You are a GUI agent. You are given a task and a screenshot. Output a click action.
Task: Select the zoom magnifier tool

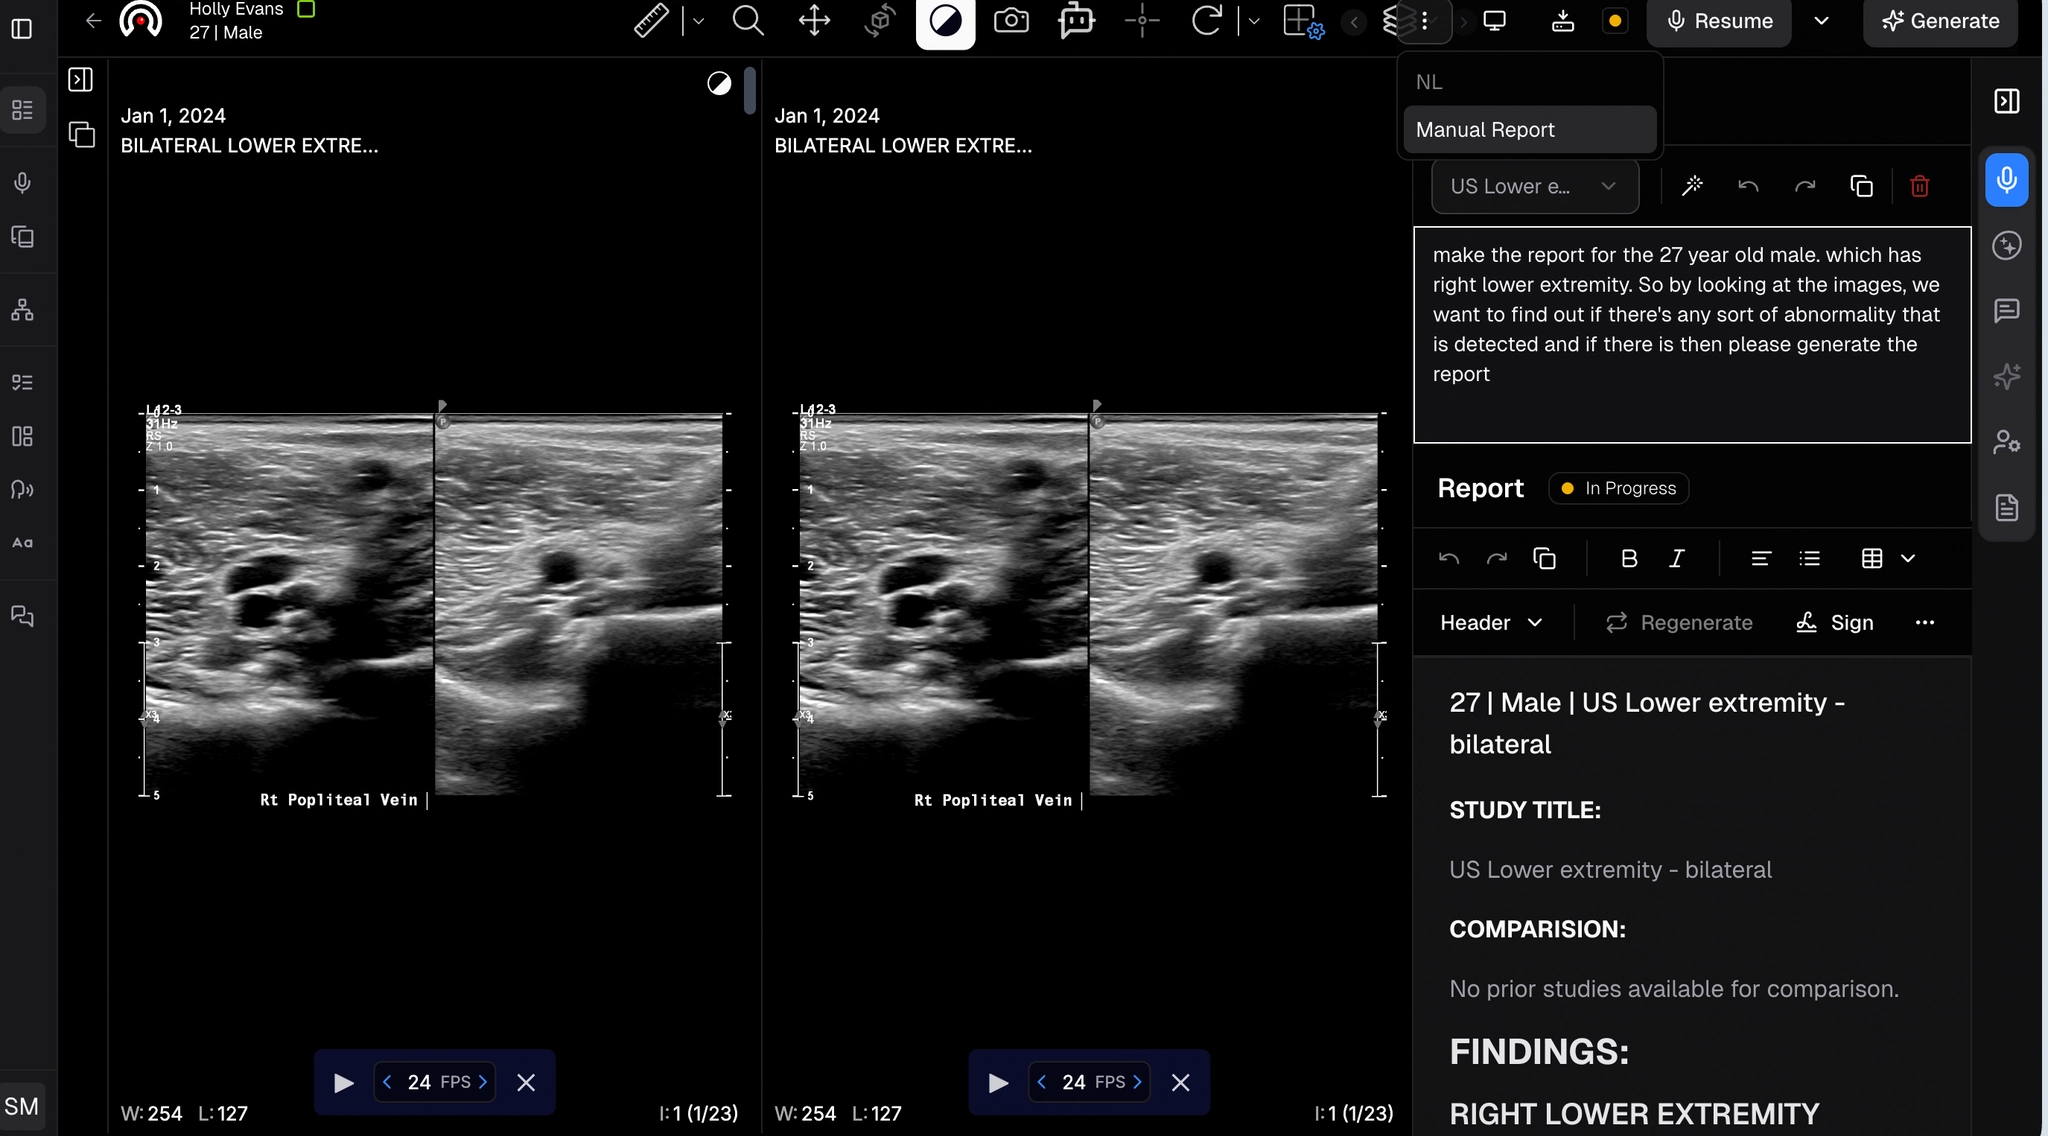748,21
